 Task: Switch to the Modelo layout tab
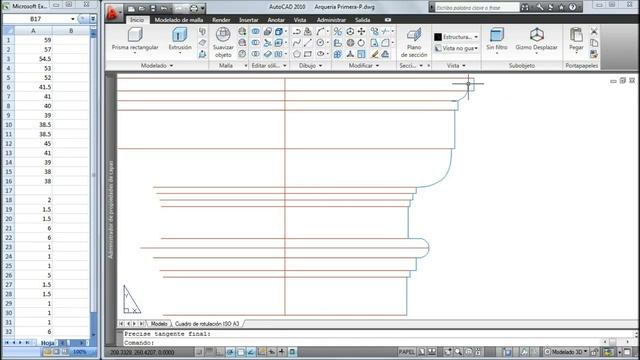click(159, 324)
